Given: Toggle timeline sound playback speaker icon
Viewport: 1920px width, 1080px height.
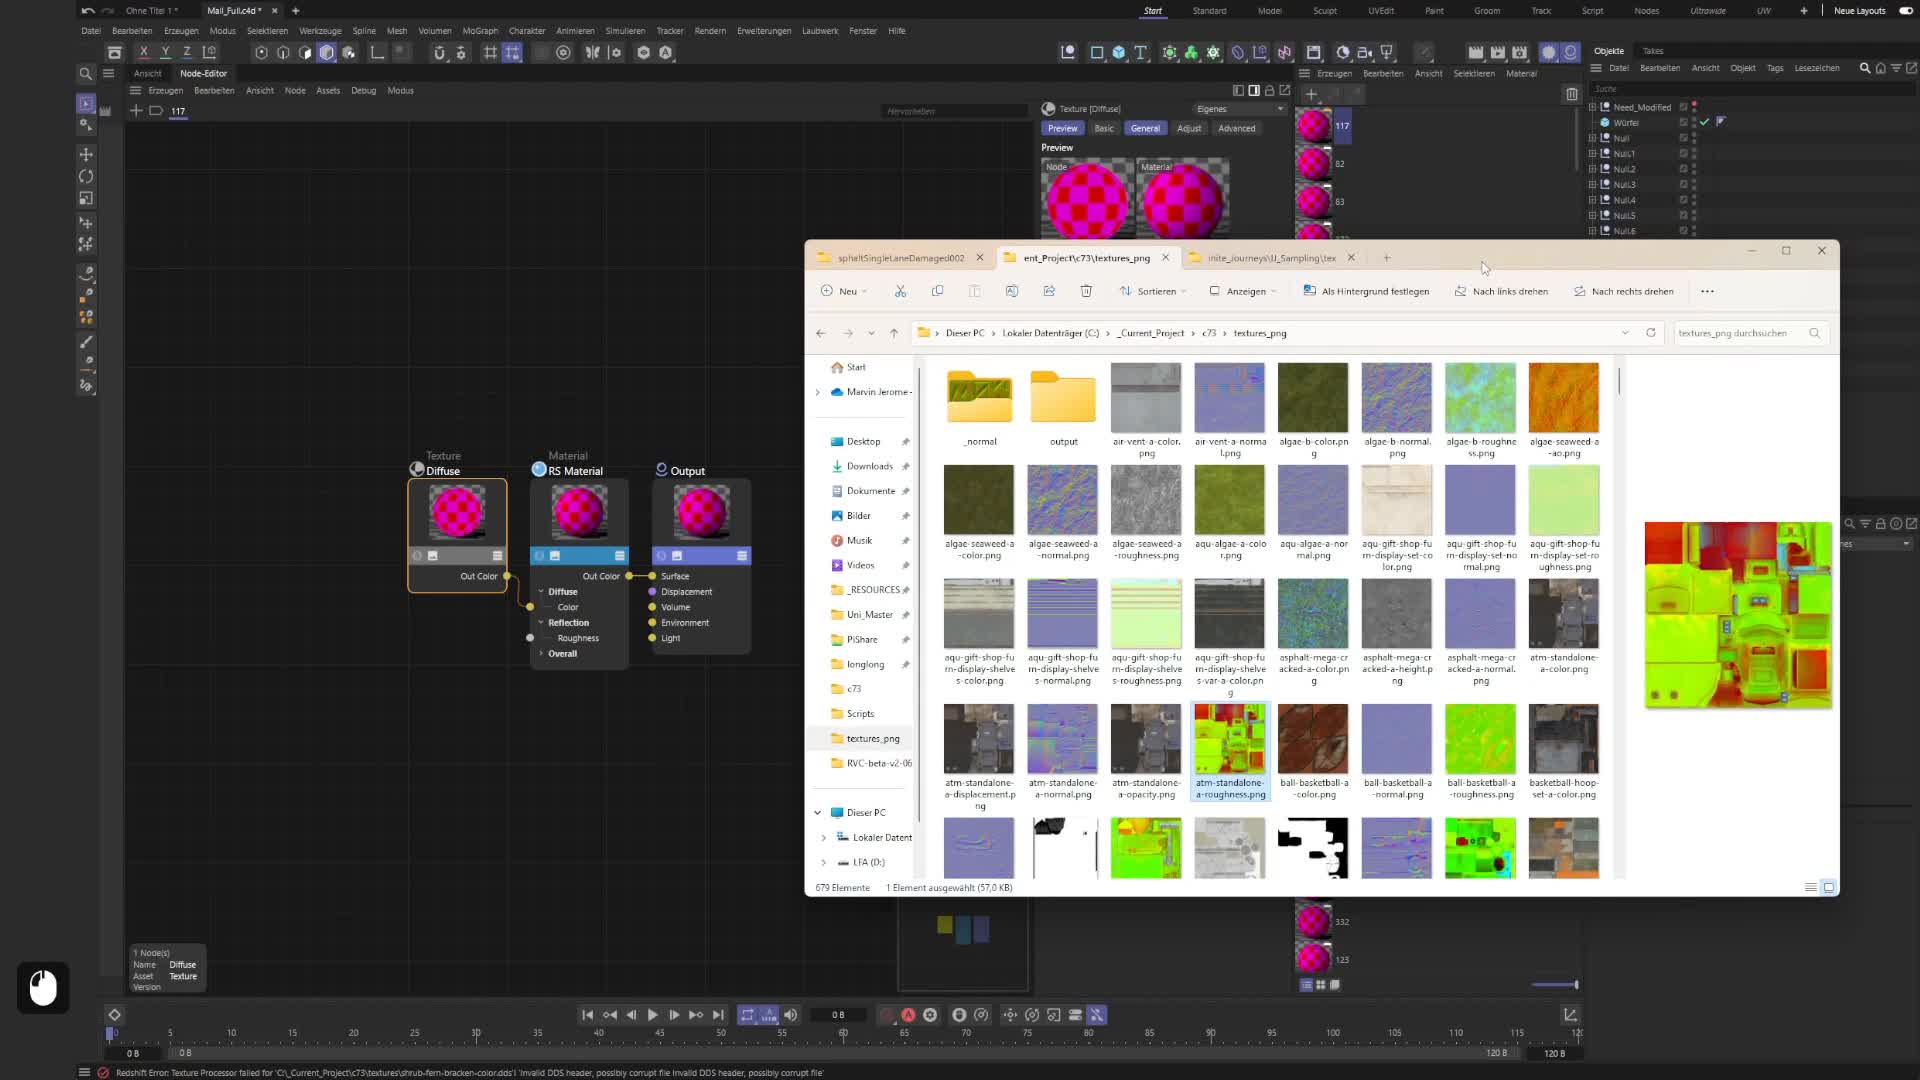Looking at the screenshot, I should [790, 1015].
